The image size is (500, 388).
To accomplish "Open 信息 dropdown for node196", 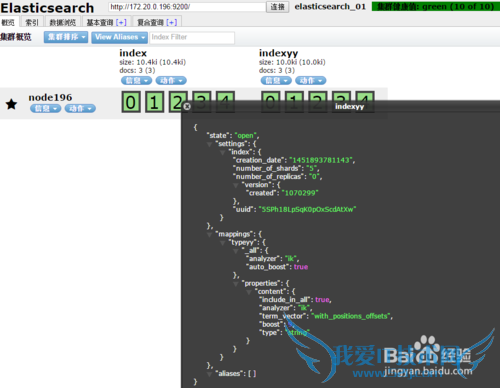I will click(45, 108).
